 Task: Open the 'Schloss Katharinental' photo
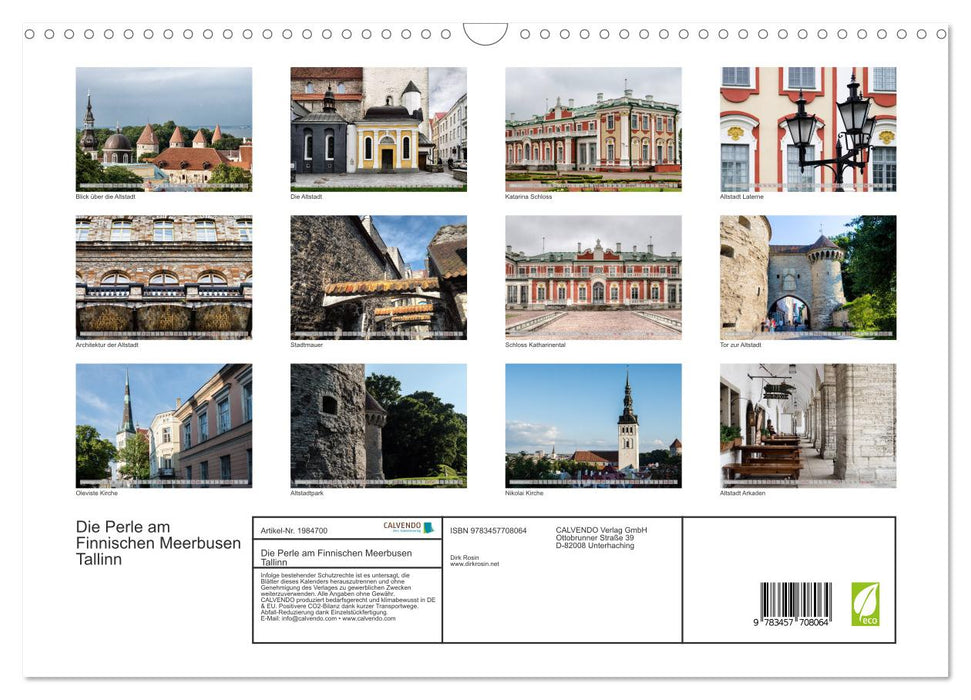(x=592, y=277)
